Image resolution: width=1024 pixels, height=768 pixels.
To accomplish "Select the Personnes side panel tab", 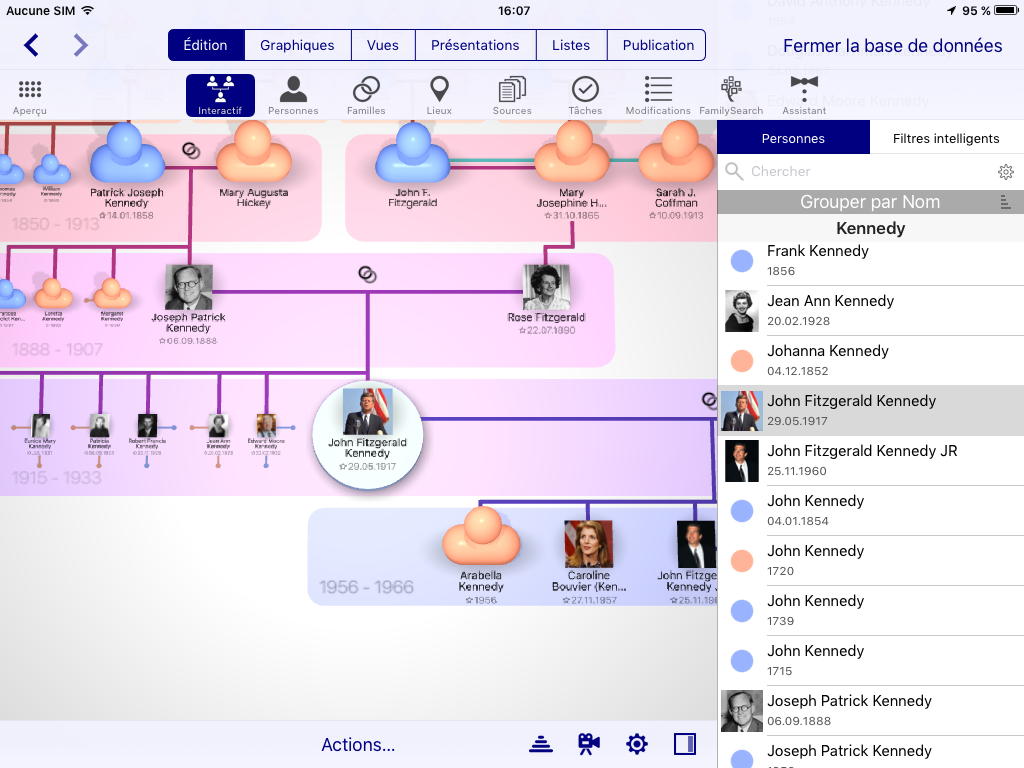I will [x=793, y=138].
